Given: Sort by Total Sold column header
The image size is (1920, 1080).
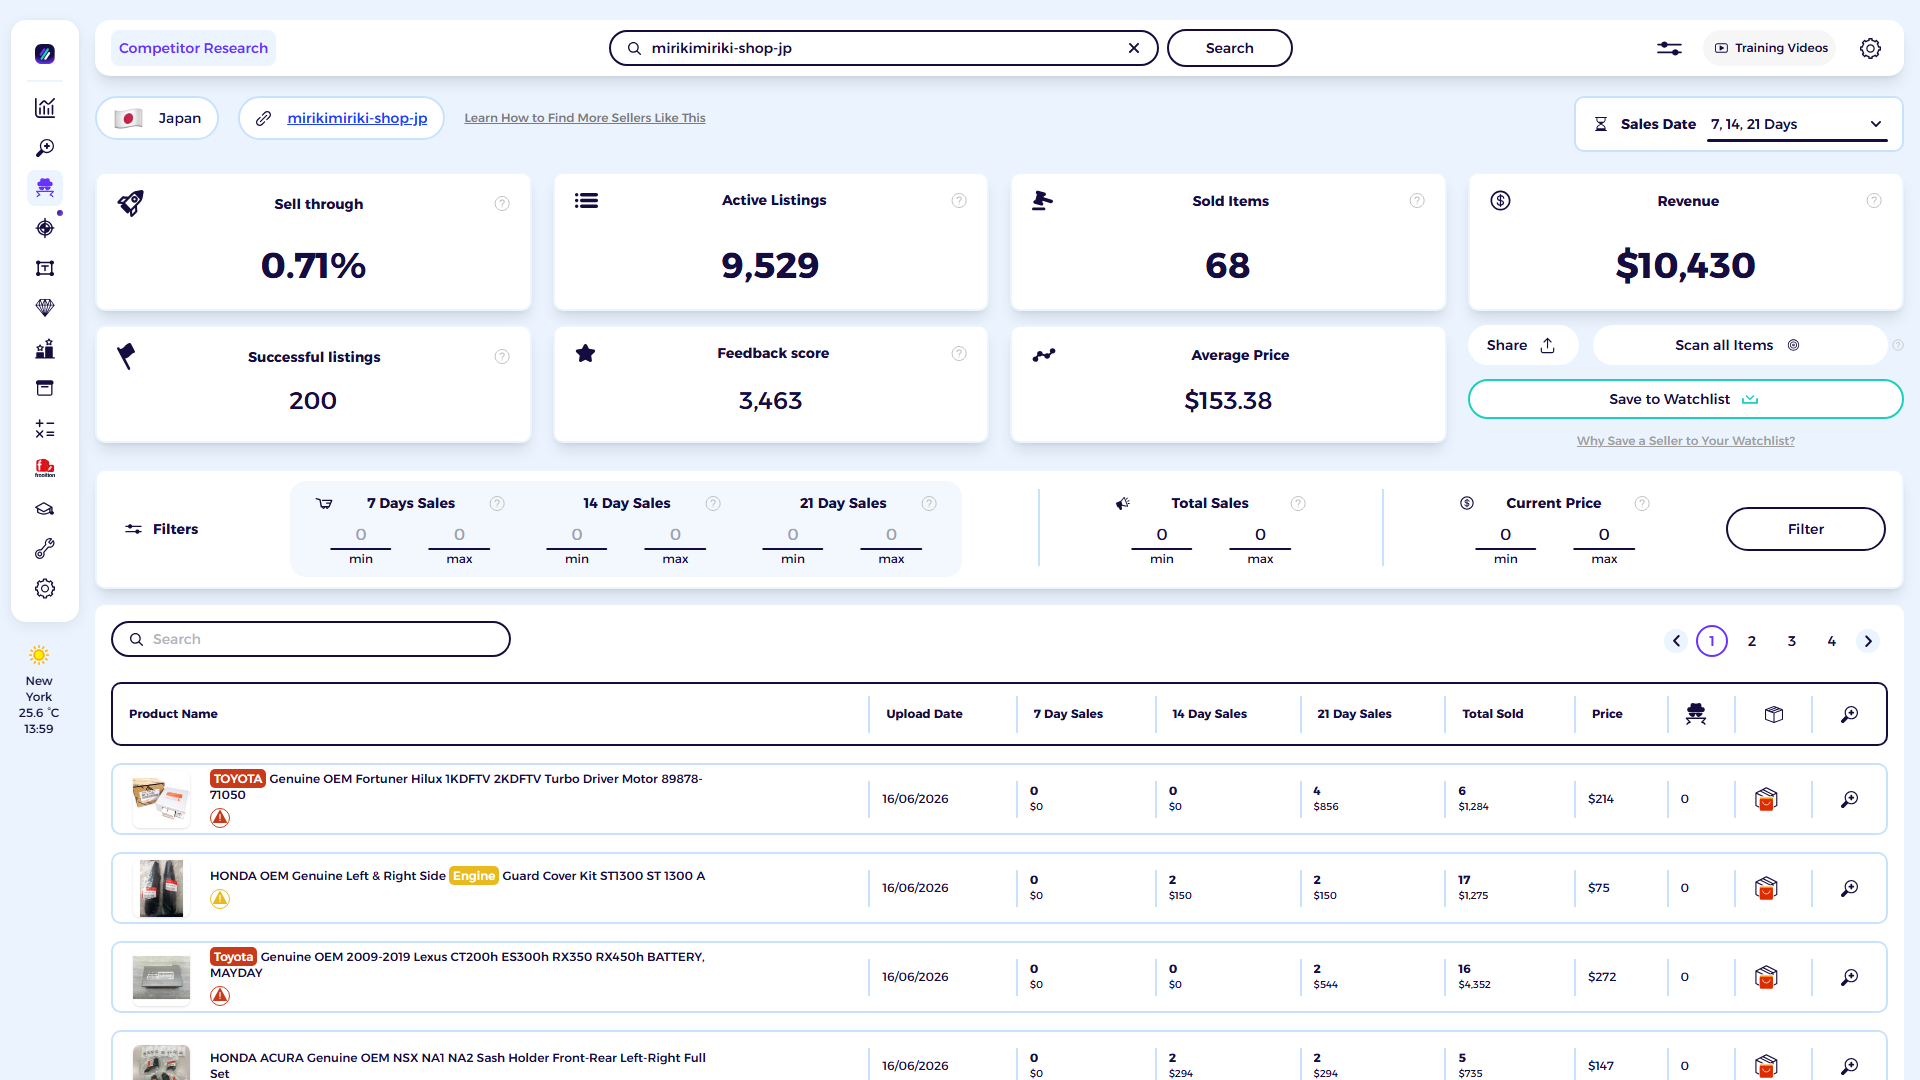Looking at the screenshot, I should pos(1493,714).
